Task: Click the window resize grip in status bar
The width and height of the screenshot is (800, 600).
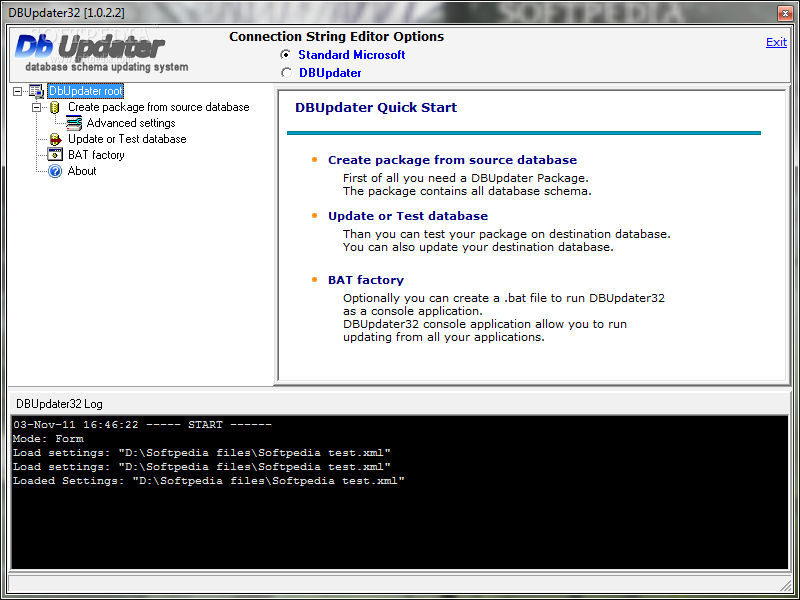Action: pos(785,585)
